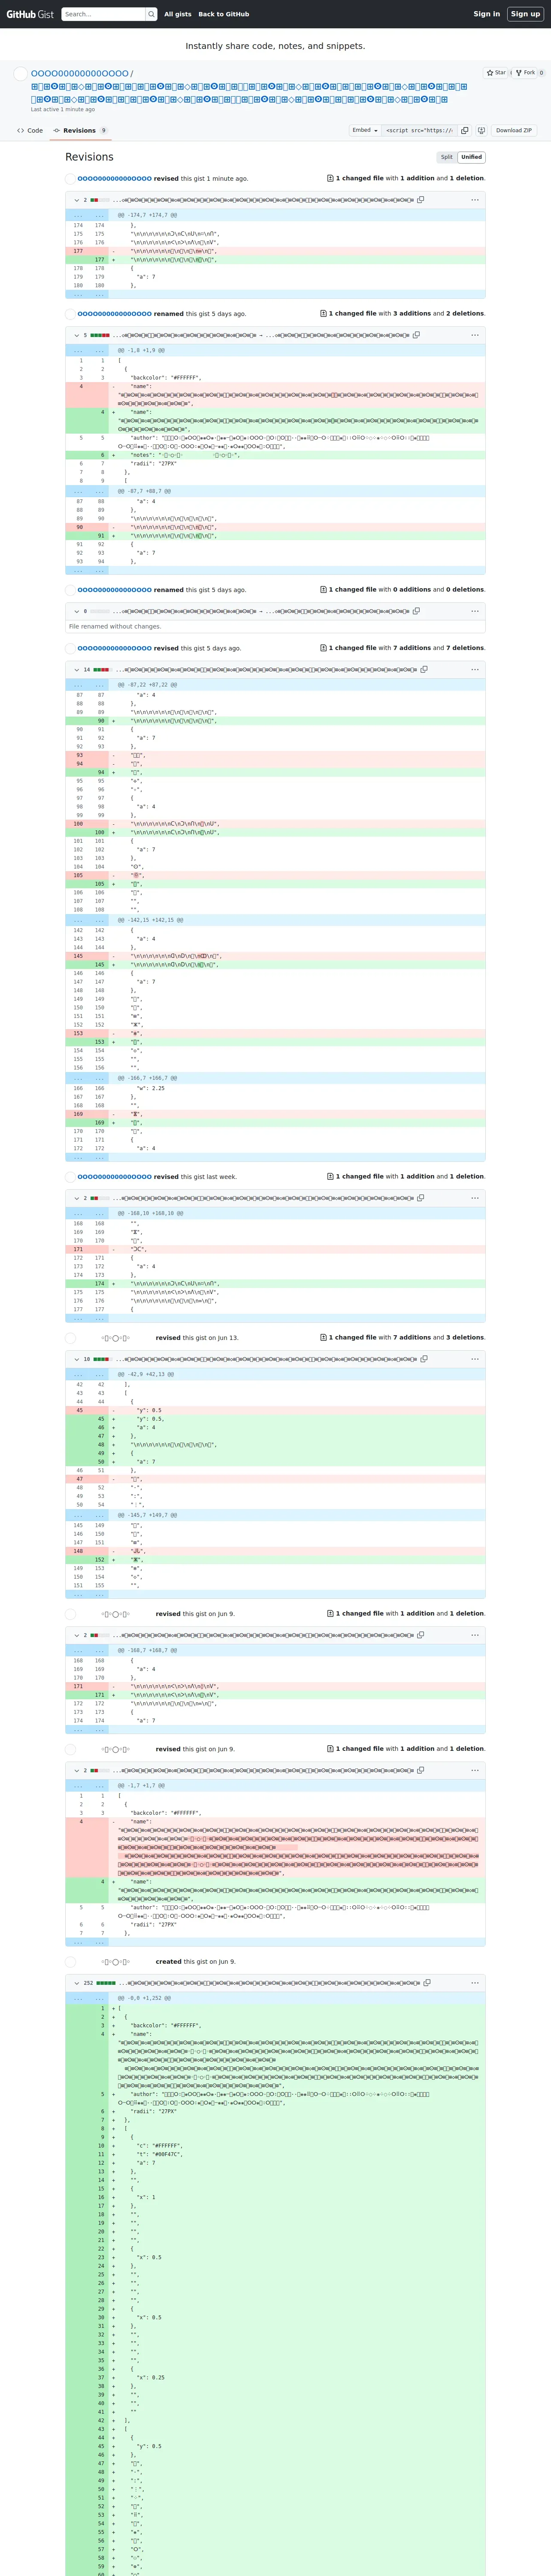Open options menu for Jun 9 diff @@ -168,7
Image resolution: width=551 pixels, height=2576 pixels.
click(475, 1635)
